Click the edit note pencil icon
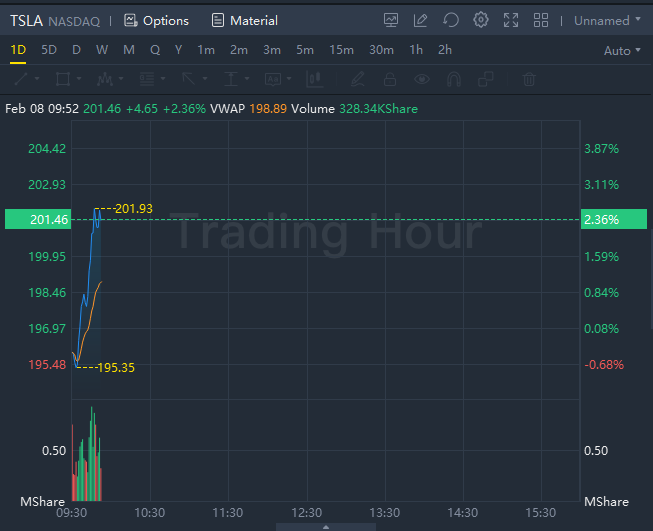 [x=421, y=20]
